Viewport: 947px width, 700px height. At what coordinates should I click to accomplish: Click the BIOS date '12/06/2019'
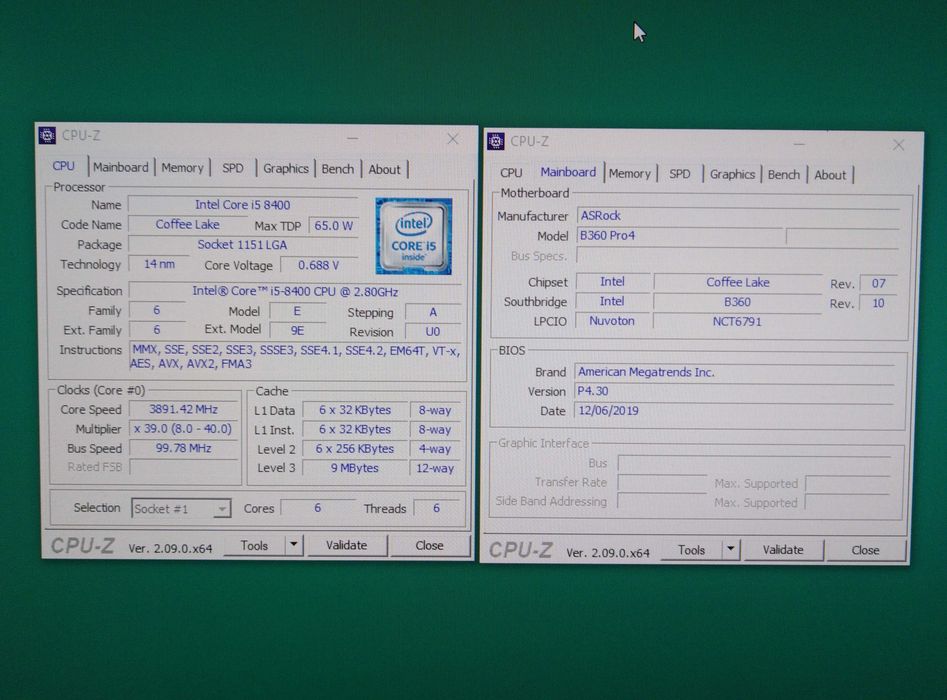coord(734,411)
